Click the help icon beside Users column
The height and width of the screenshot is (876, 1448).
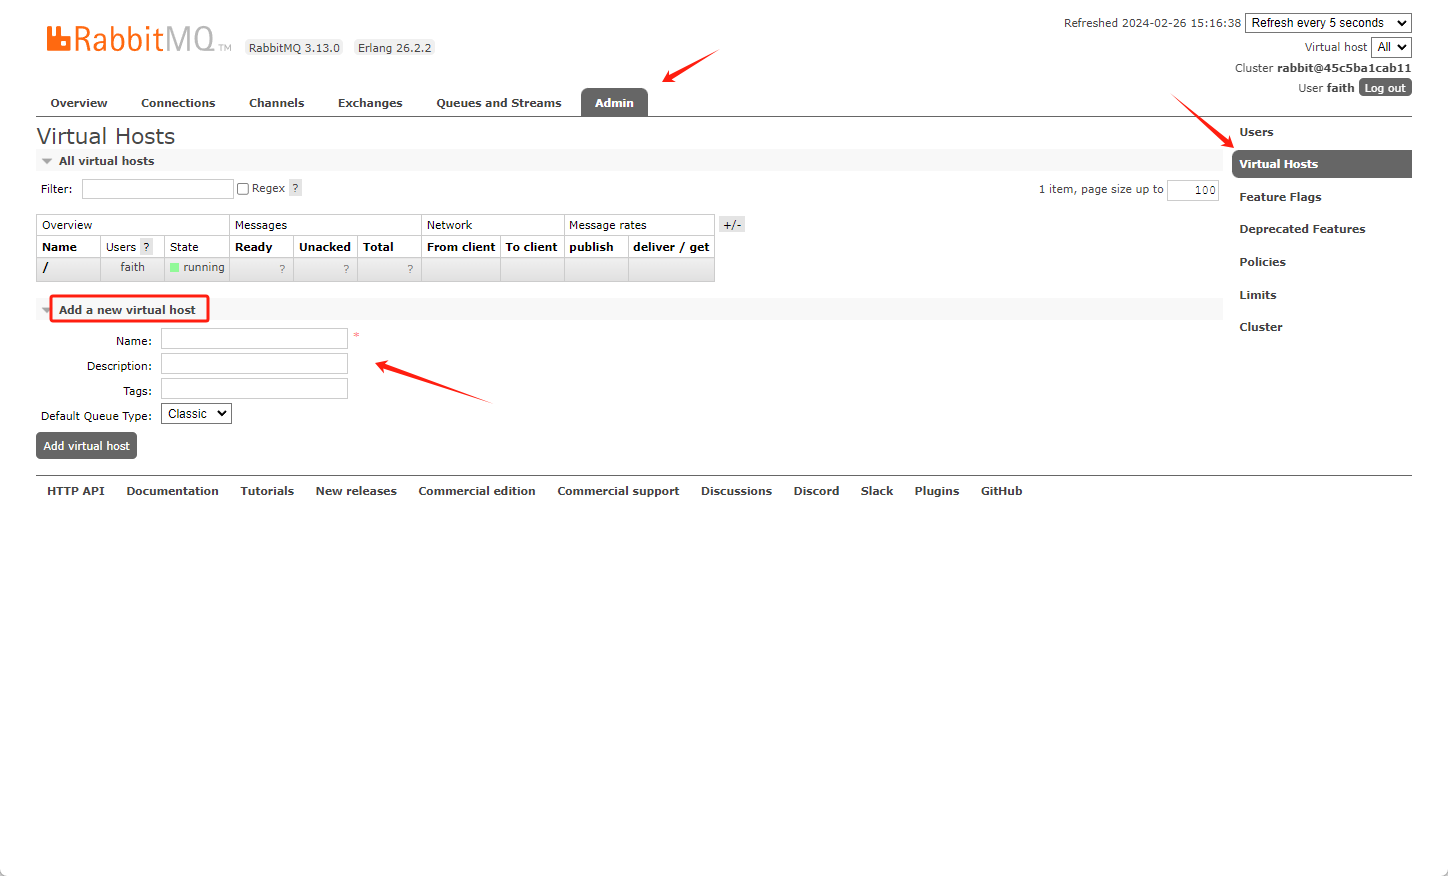[x=147, y=247]
